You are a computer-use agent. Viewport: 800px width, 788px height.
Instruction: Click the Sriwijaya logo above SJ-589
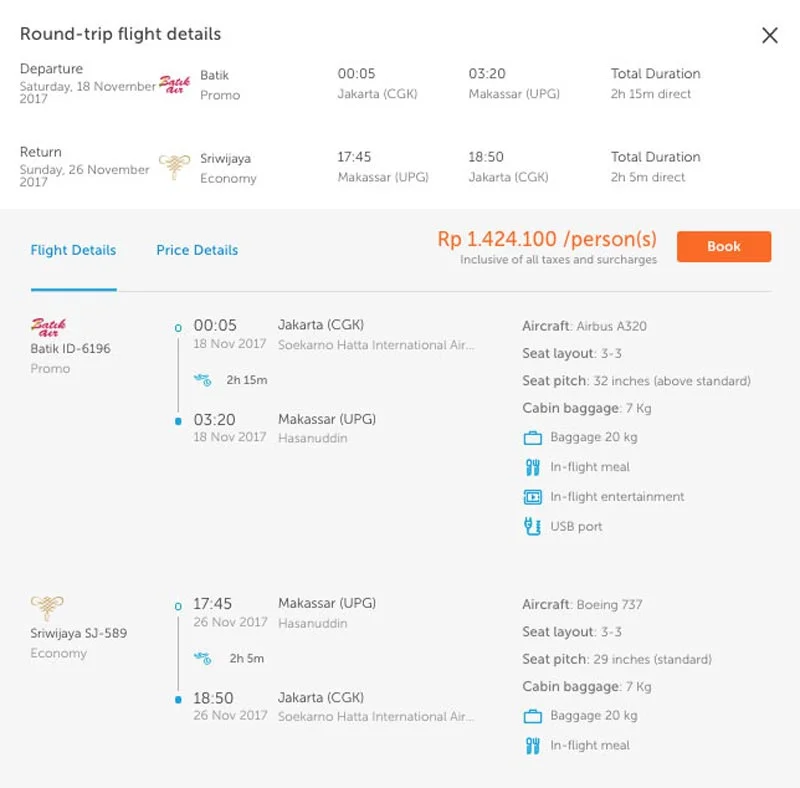coord(47,607)
